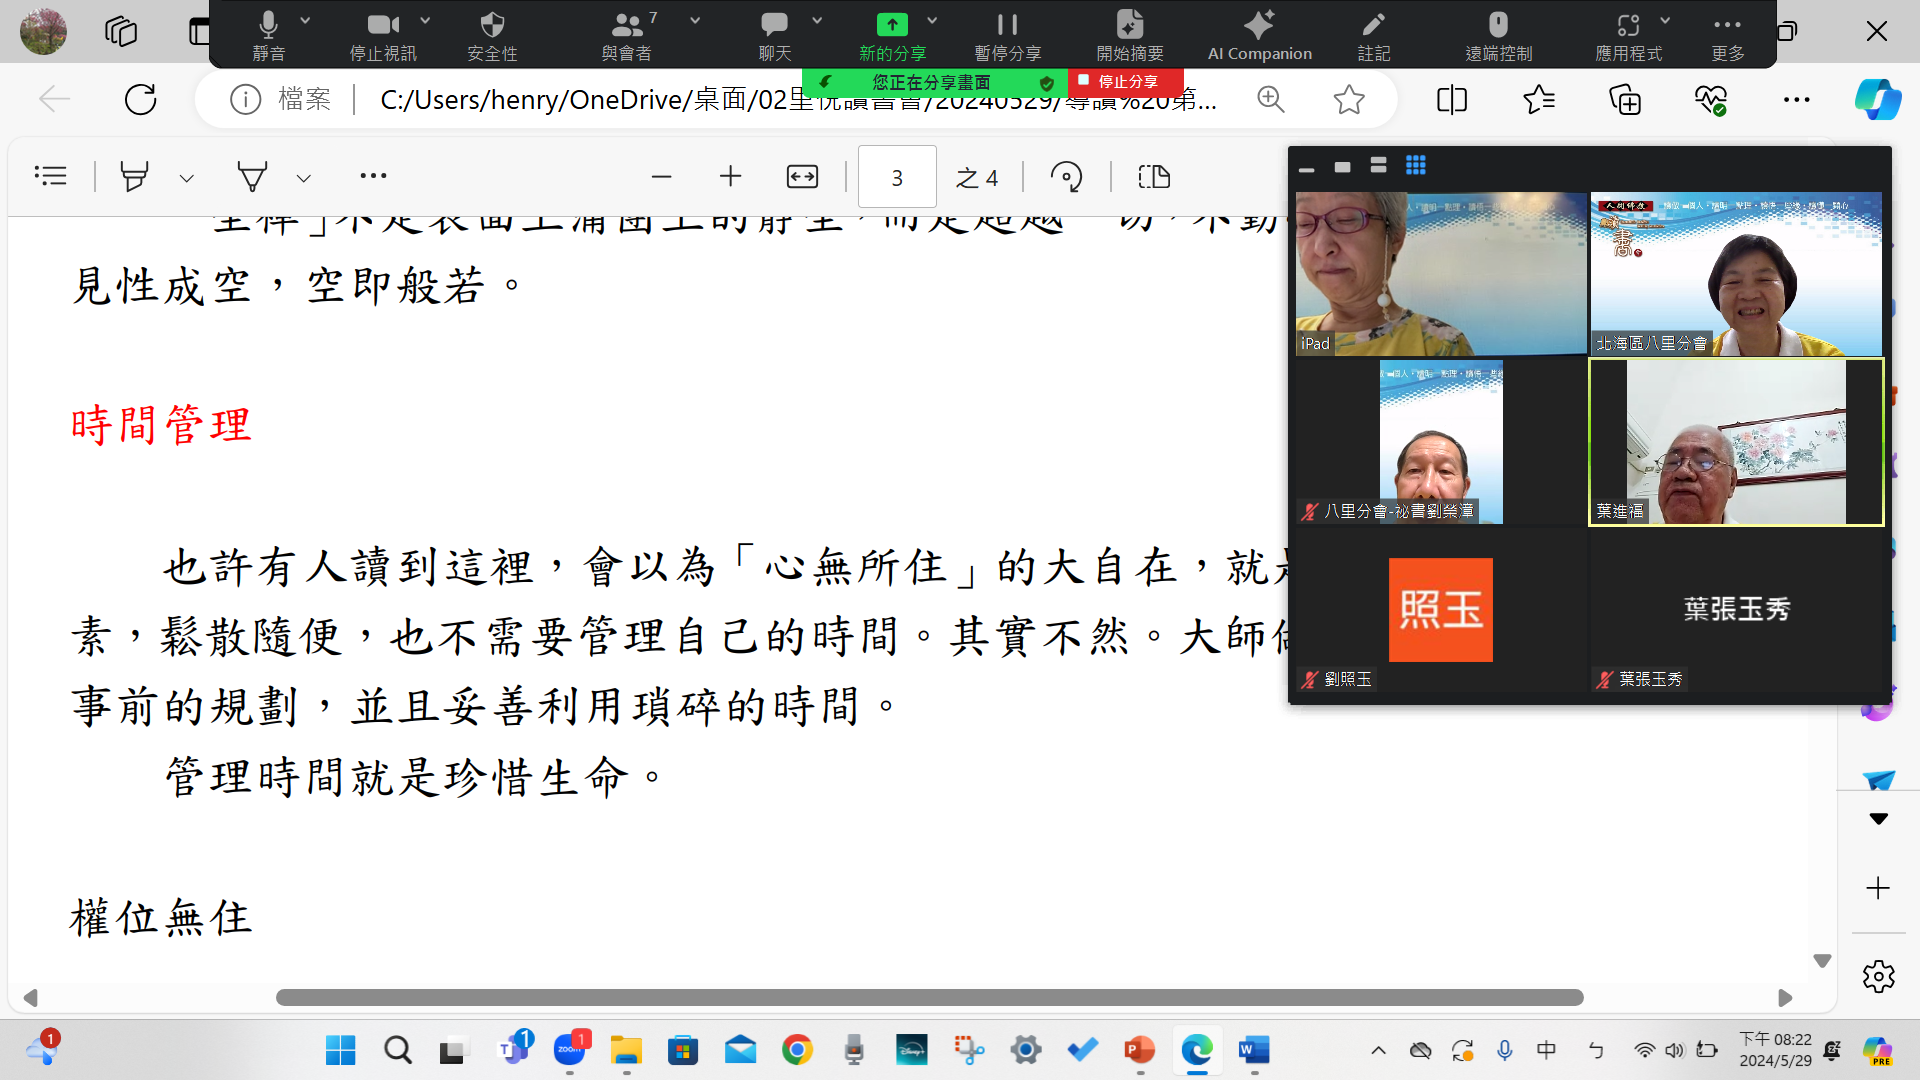The height and width of the screenshot is (1080, 1920).
Task: Expand video options arrow next to 停止視訊
Action: point(425,20)
